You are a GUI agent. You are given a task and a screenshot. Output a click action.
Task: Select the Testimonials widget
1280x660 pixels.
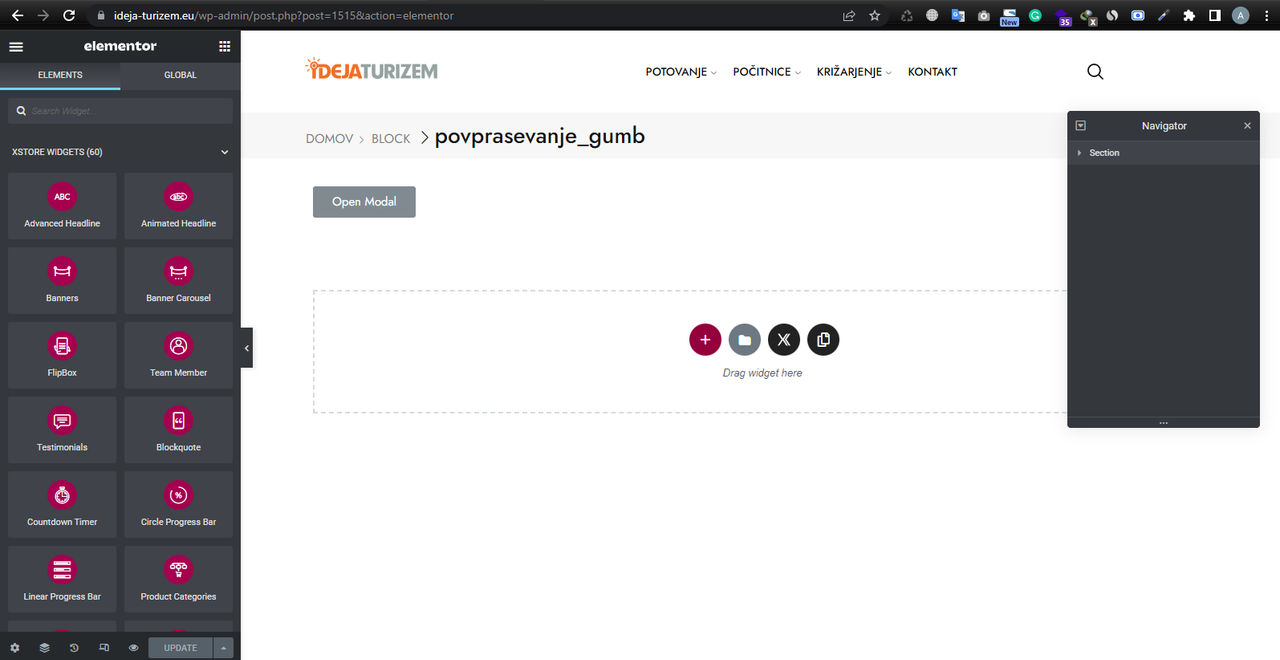click(62, 430)
